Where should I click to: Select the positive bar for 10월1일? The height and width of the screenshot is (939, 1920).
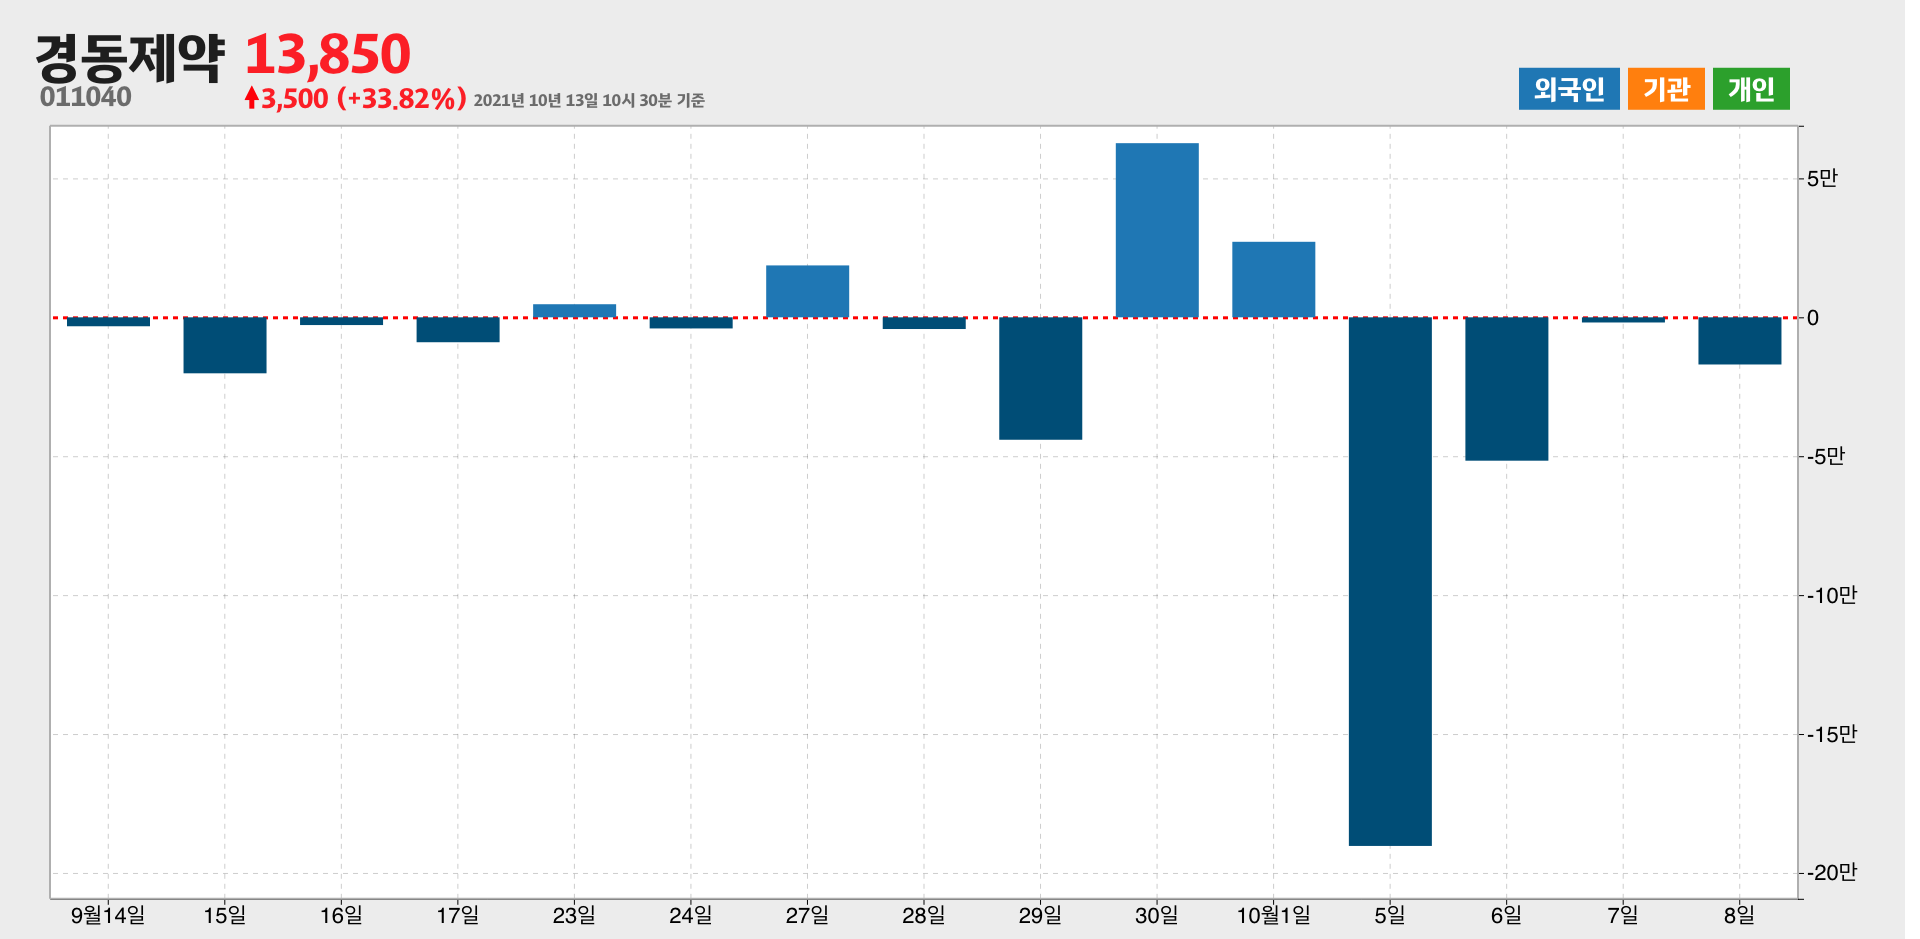(x=1273, y=280)
